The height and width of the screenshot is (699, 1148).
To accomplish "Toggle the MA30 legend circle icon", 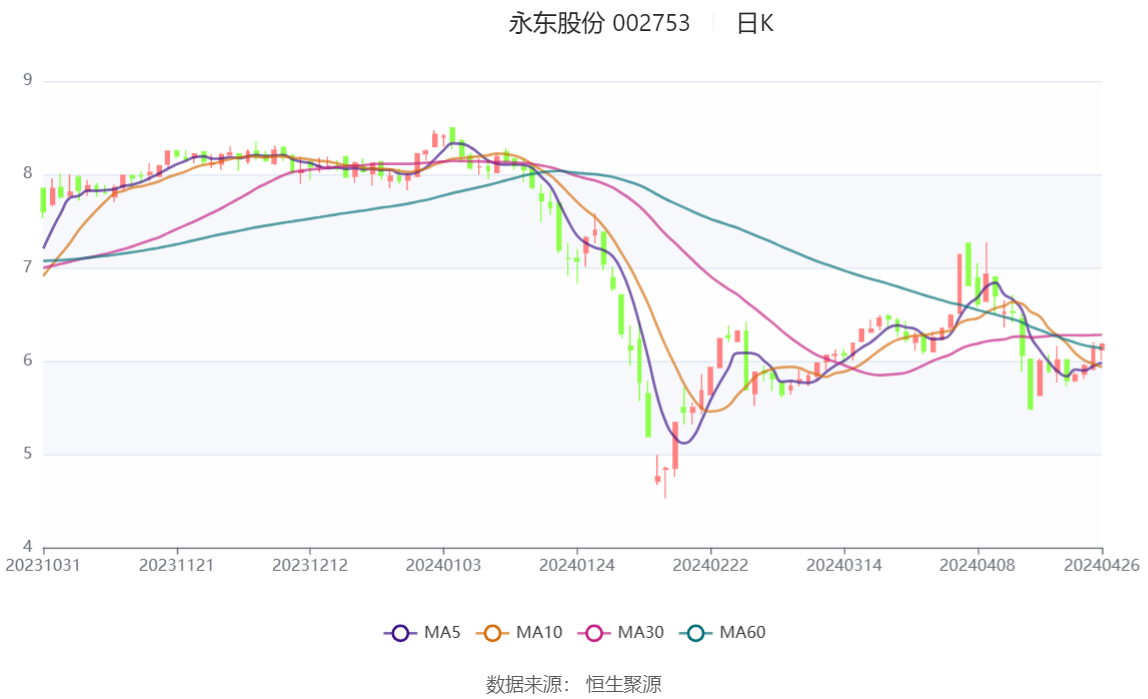I will pyautogui.click(x=594, y=633).
